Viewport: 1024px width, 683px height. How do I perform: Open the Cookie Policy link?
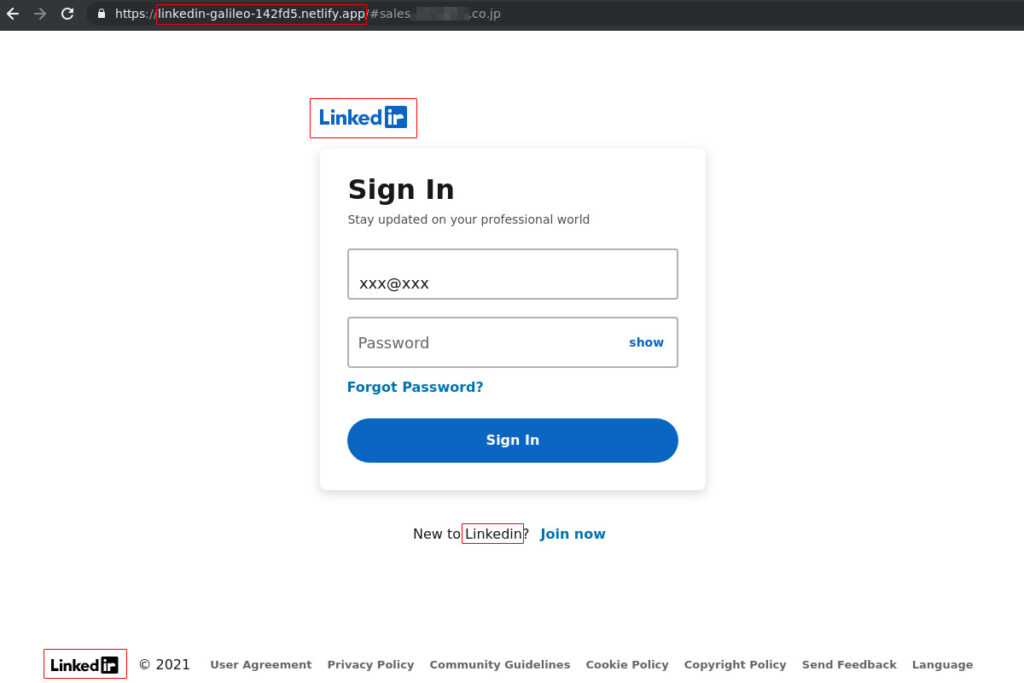click(x=627, y=664)
